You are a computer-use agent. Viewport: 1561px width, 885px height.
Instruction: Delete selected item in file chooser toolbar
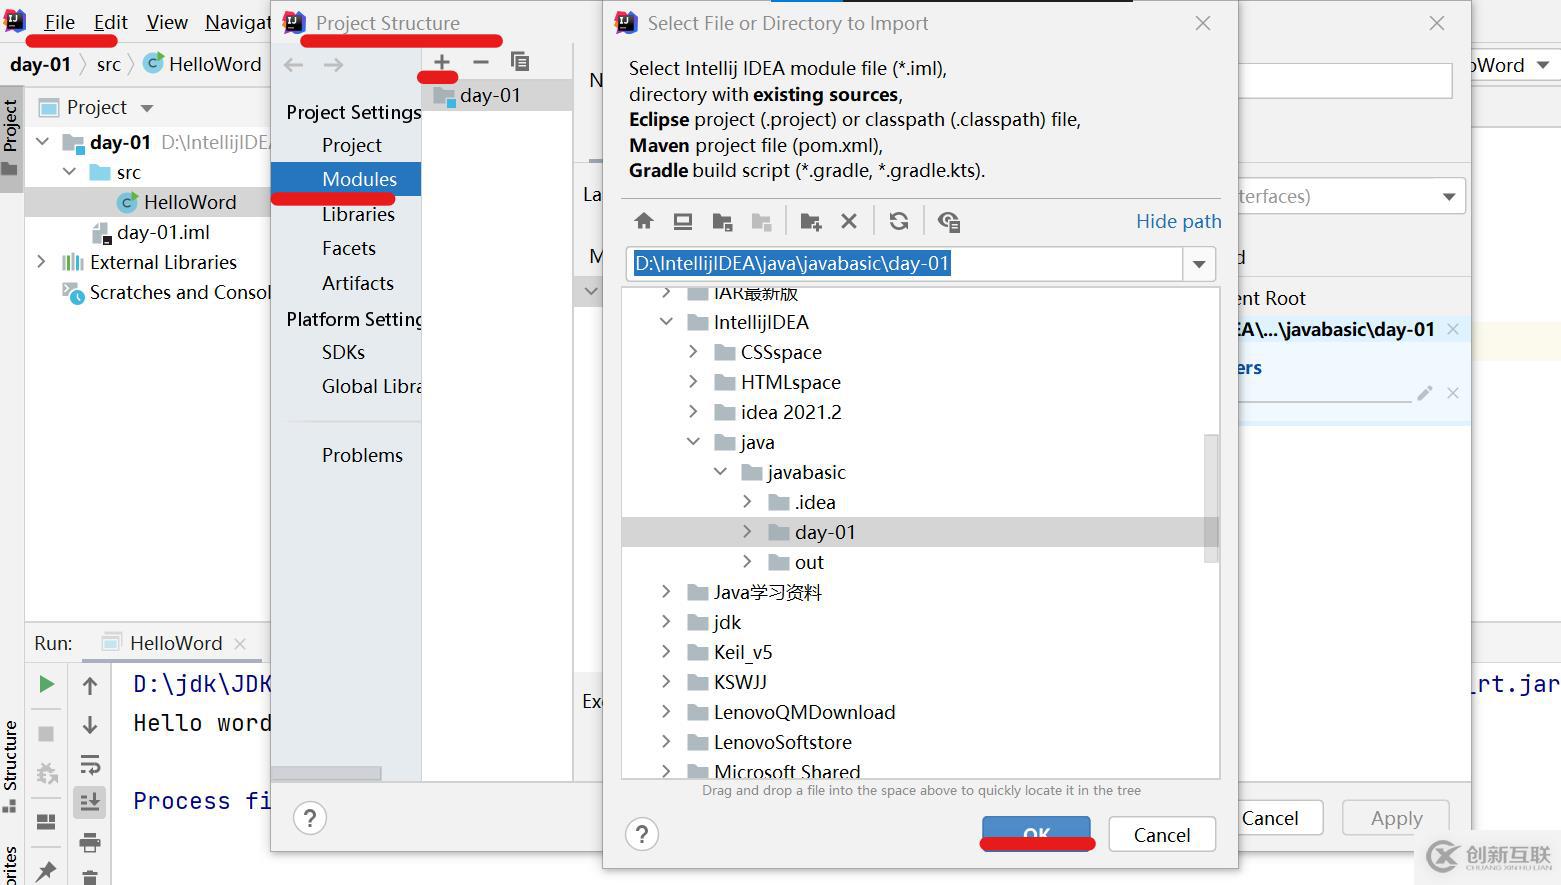coord(849,221)
